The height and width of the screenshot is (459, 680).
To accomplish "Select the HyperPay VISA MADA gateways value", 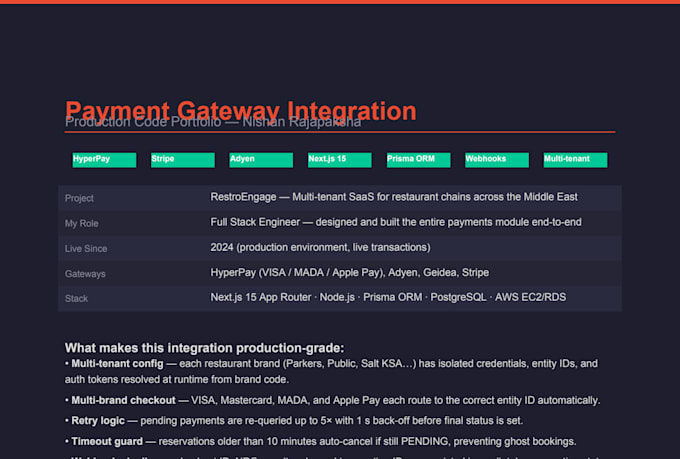I will tap(350, 272).
